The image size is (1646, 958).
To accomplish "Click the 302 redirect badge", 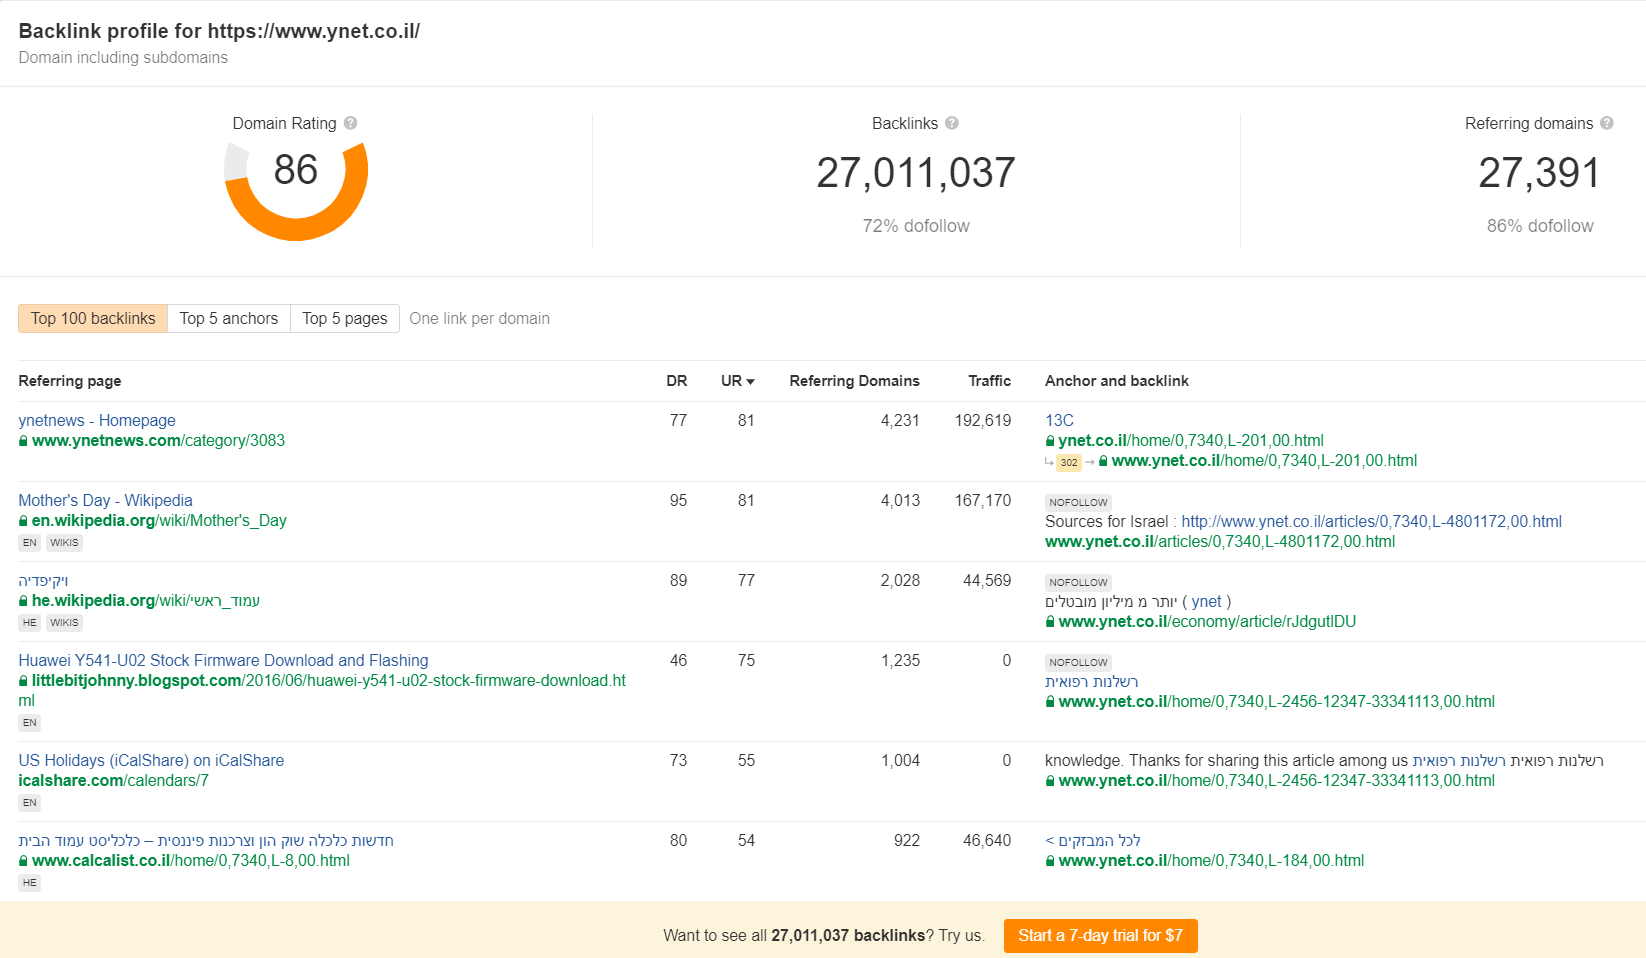I will (1069, 462).
